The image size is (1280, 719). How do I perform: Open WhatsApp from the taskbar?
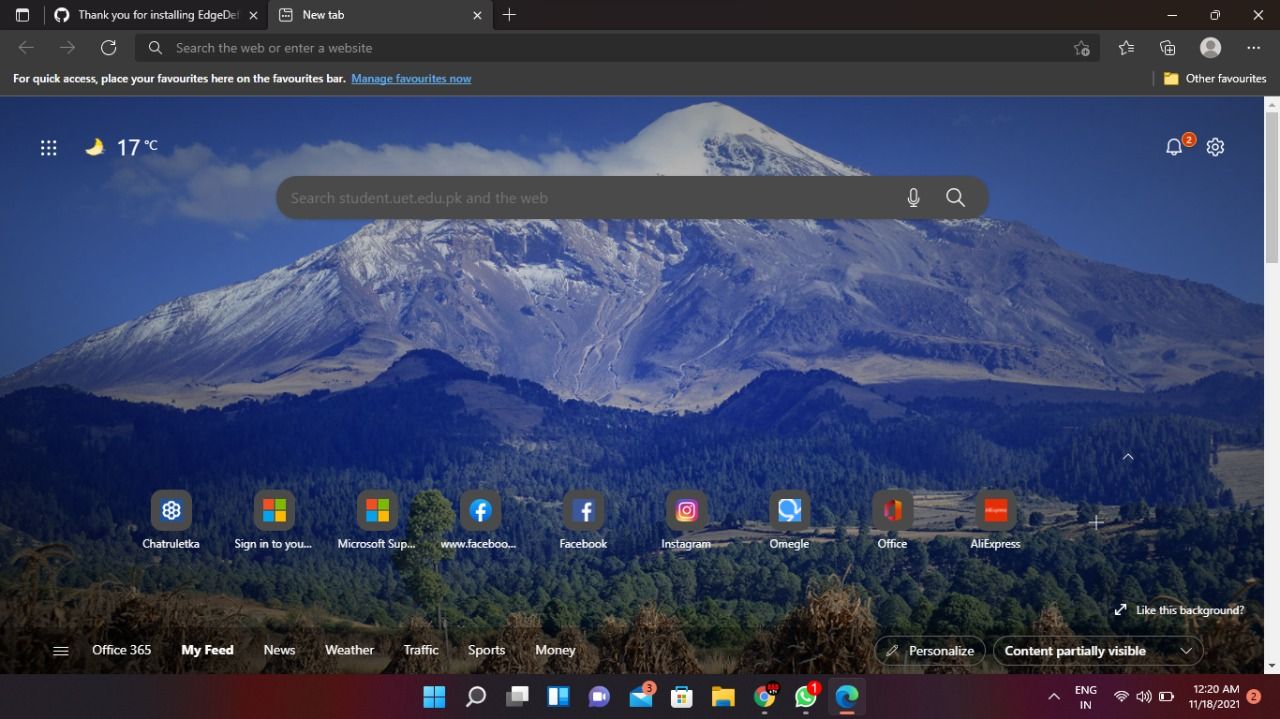click(x=805, y=696)
